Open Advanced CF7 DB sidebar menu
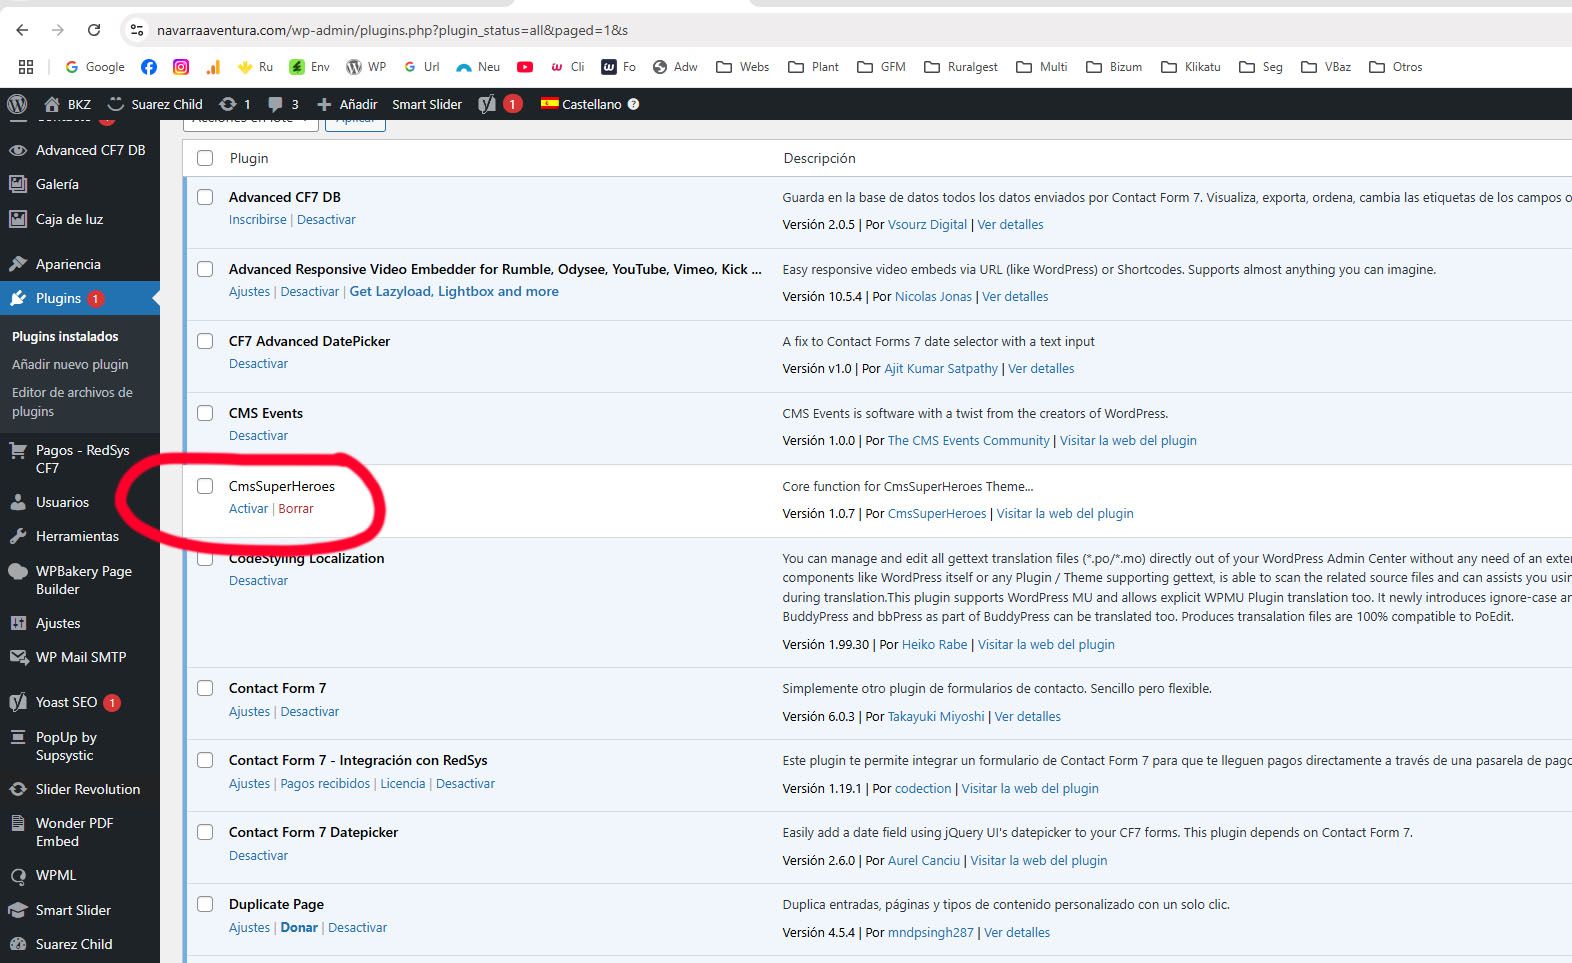 pos(80,150)
